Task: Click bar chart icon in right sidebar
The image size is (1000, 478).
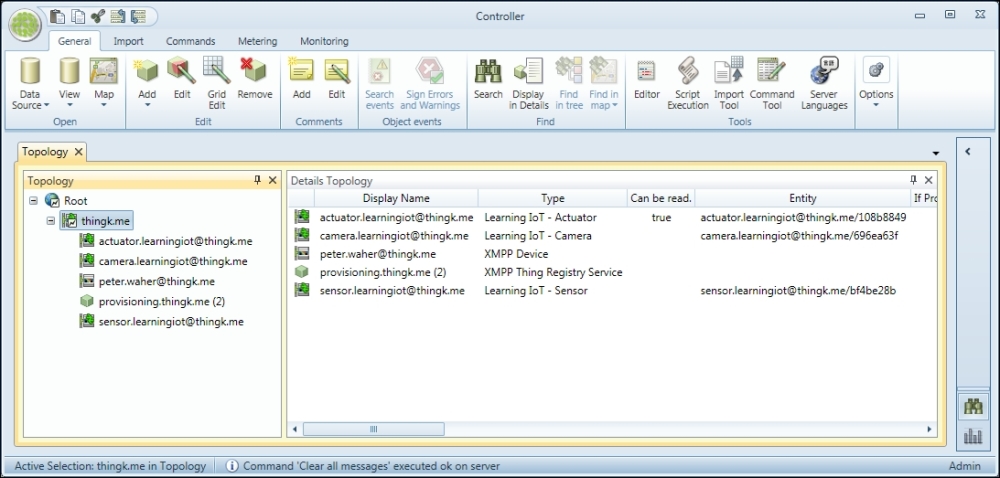Action: click(x=973, y=436)
